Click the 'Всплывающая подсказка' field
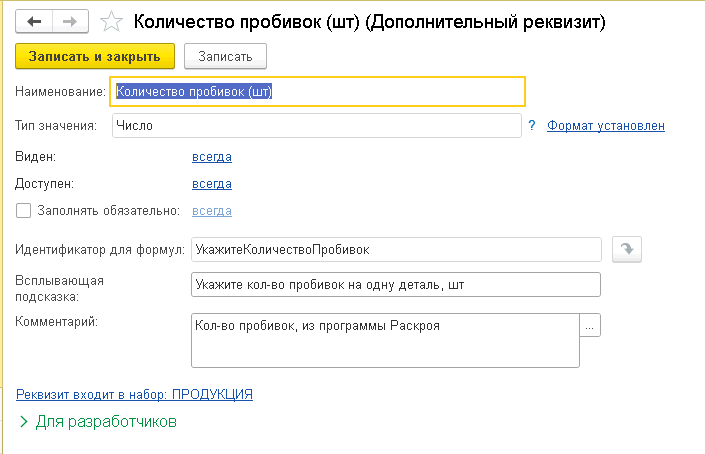 (x=395, y=285)
